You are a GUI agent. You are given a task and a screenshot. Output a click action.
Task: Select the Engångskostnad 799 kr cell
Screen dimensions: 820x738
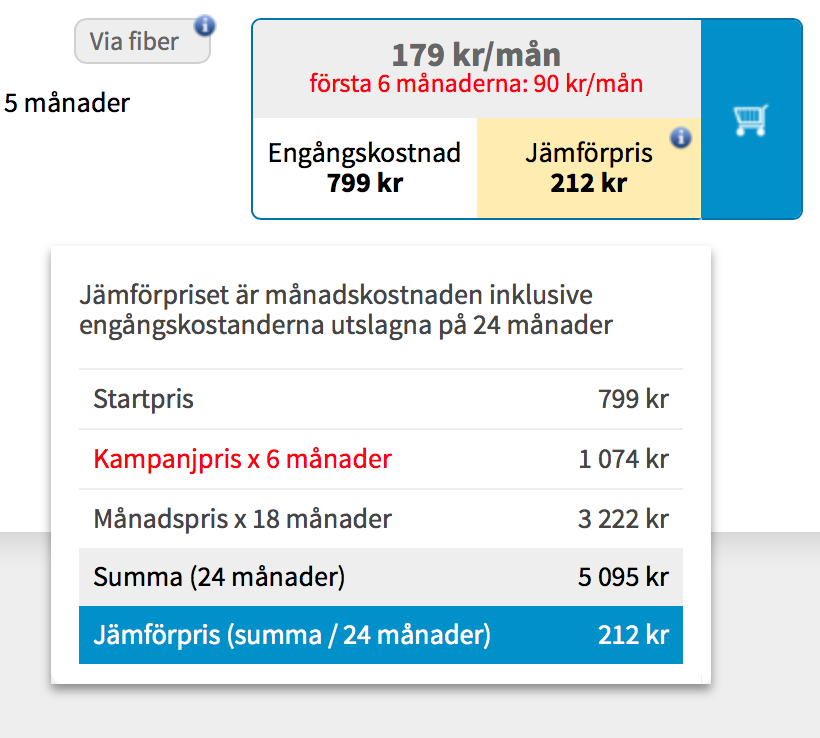click(365, 168)
